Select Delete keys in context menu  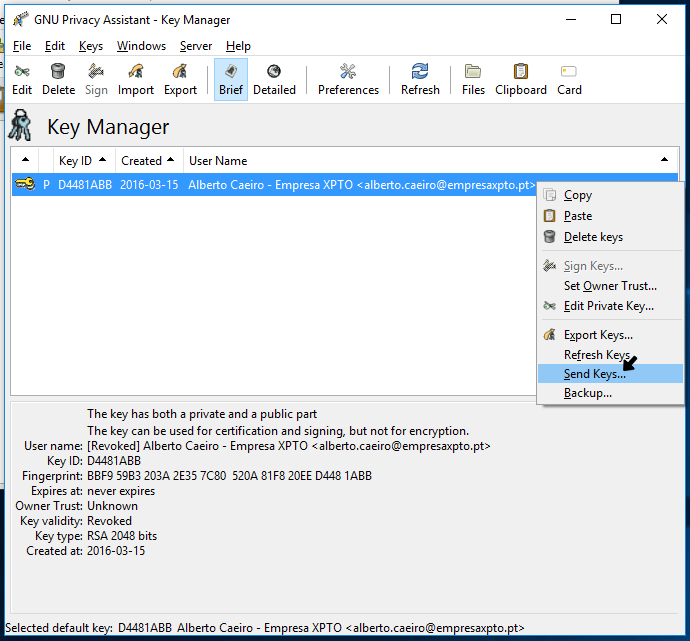pos(610,237)
